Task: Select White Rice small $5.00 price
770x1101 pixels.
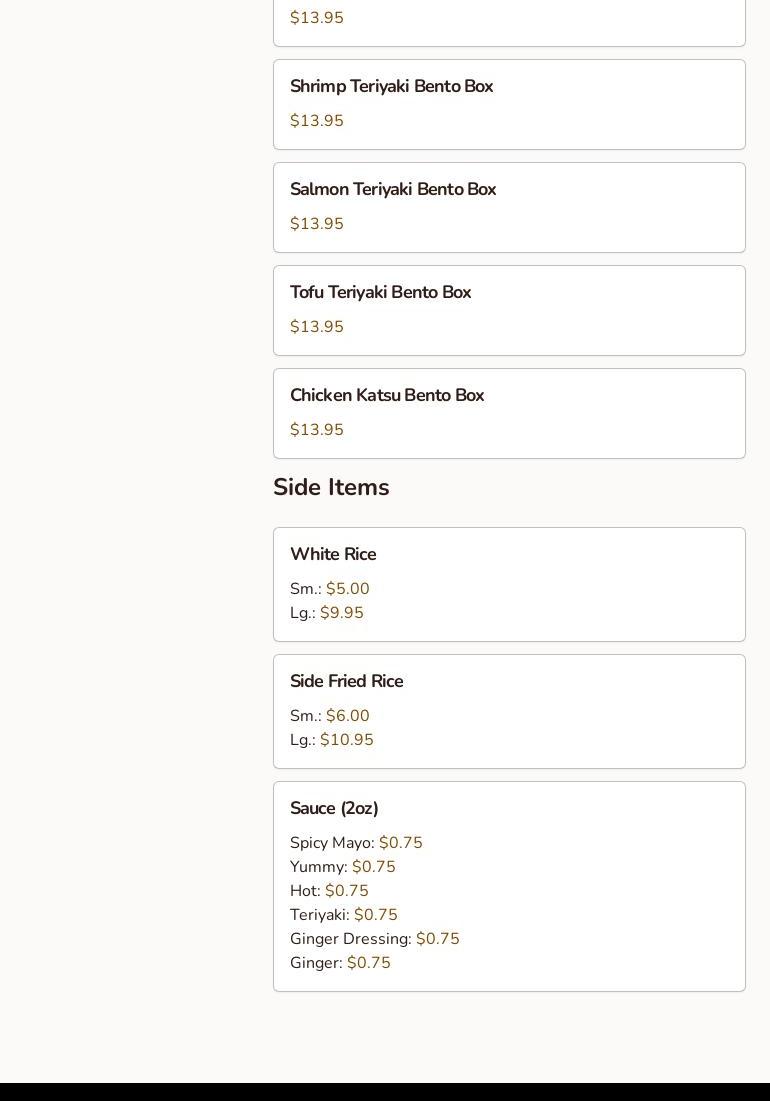Action: [329, 588]
